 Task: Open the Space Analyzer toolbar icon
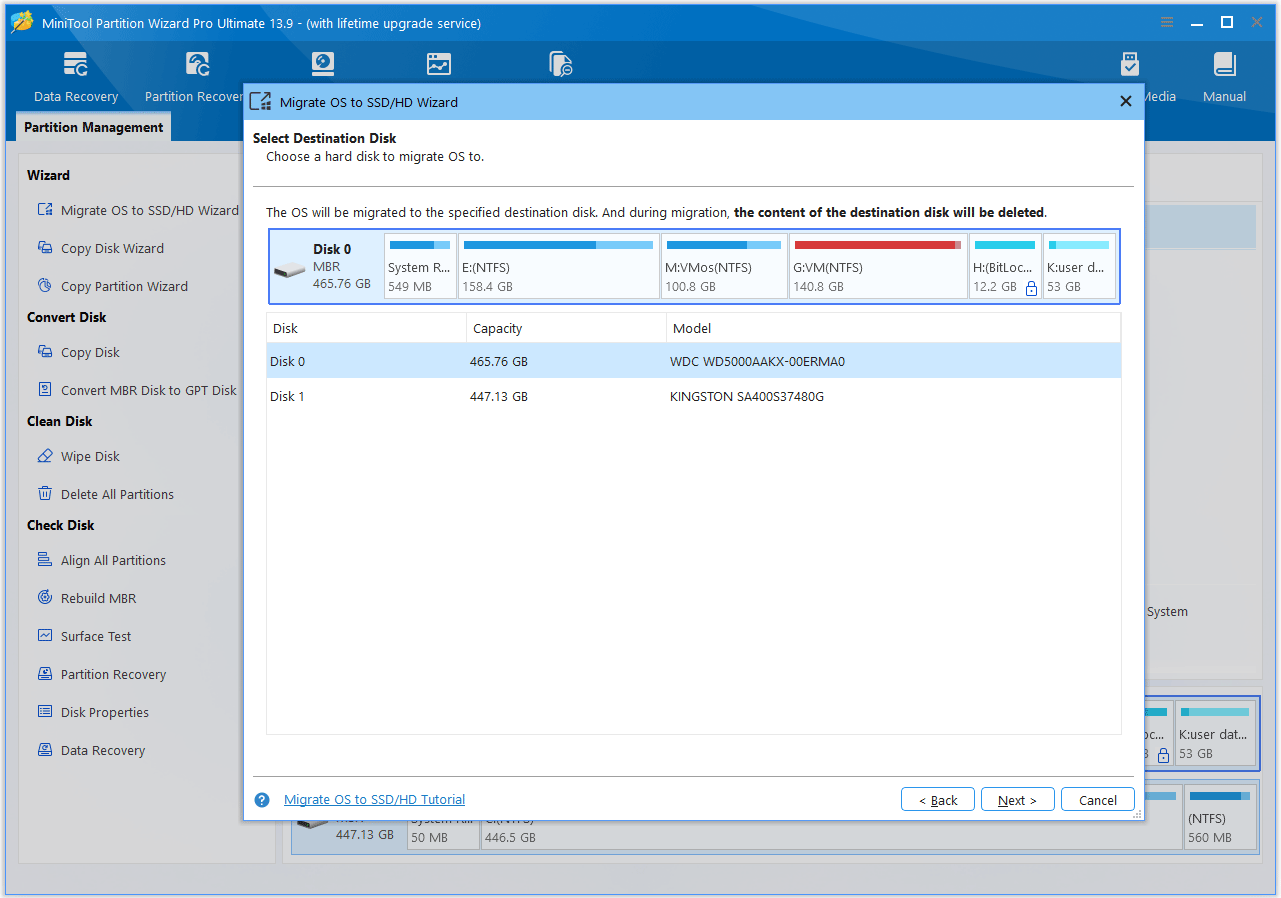click(438, 65)
